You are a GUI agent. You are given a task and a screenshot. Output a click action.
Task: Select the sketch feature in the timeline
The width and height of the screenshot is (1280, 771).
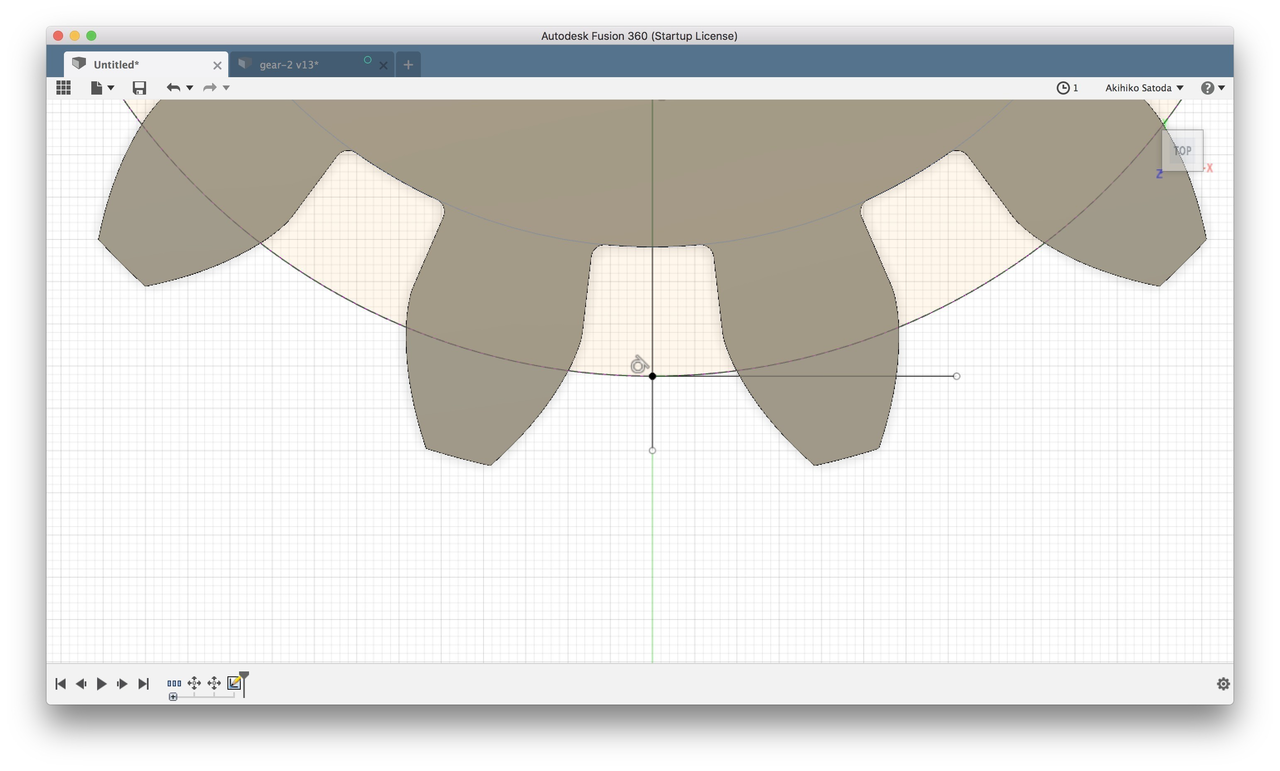point(234,683)
